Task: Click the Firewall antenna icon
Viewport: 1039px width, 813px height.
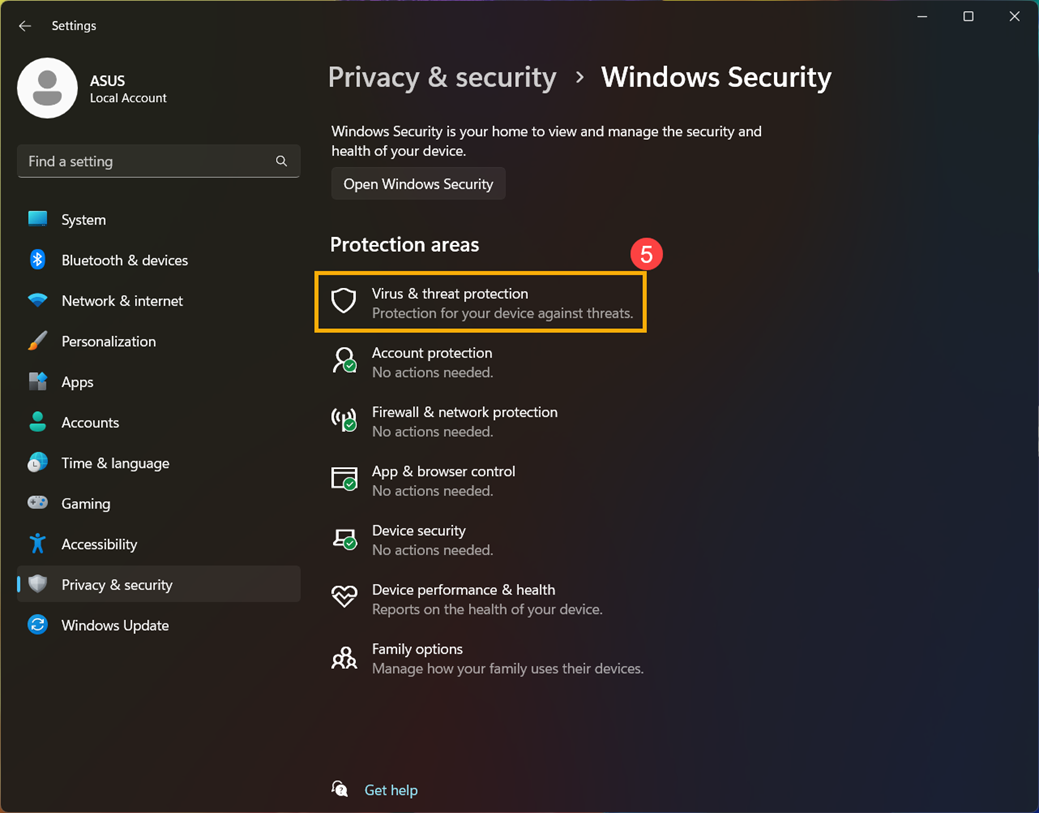Action: (344, 419)
